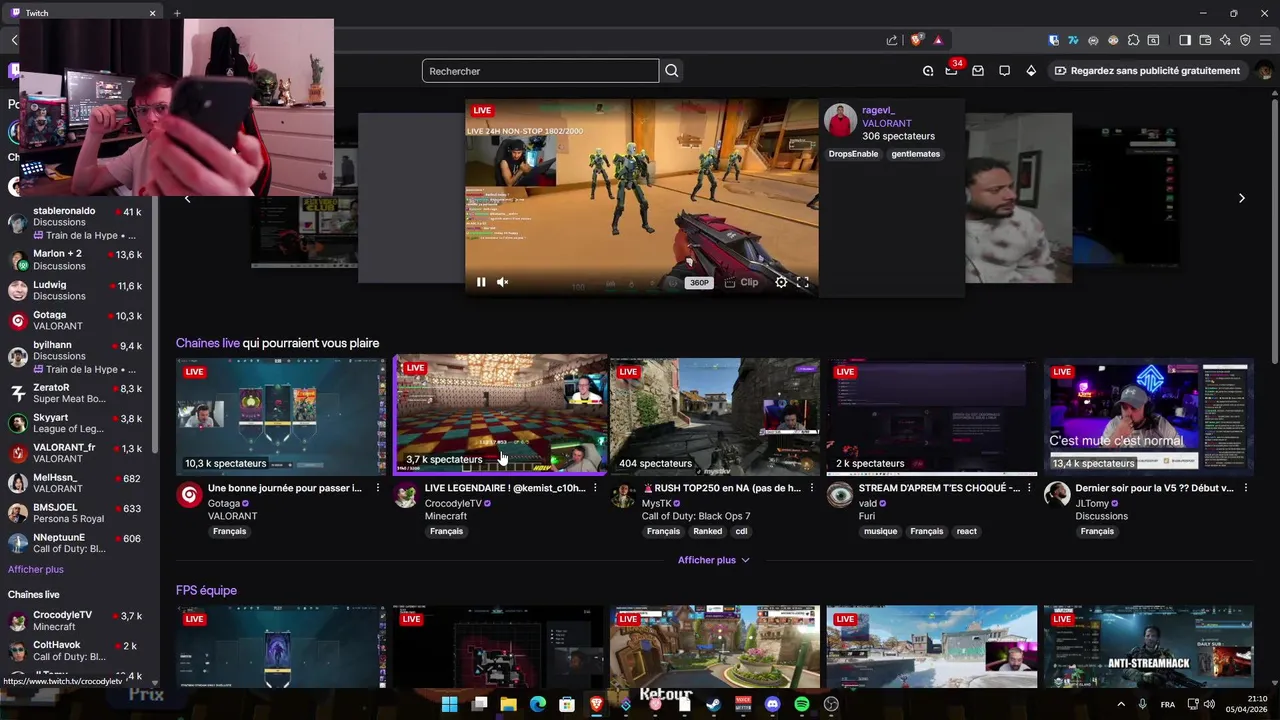Image resolution: width=1280 pixels, height=720 pixels.
Task: Open Discord from the taskbar
Action: 772,704
